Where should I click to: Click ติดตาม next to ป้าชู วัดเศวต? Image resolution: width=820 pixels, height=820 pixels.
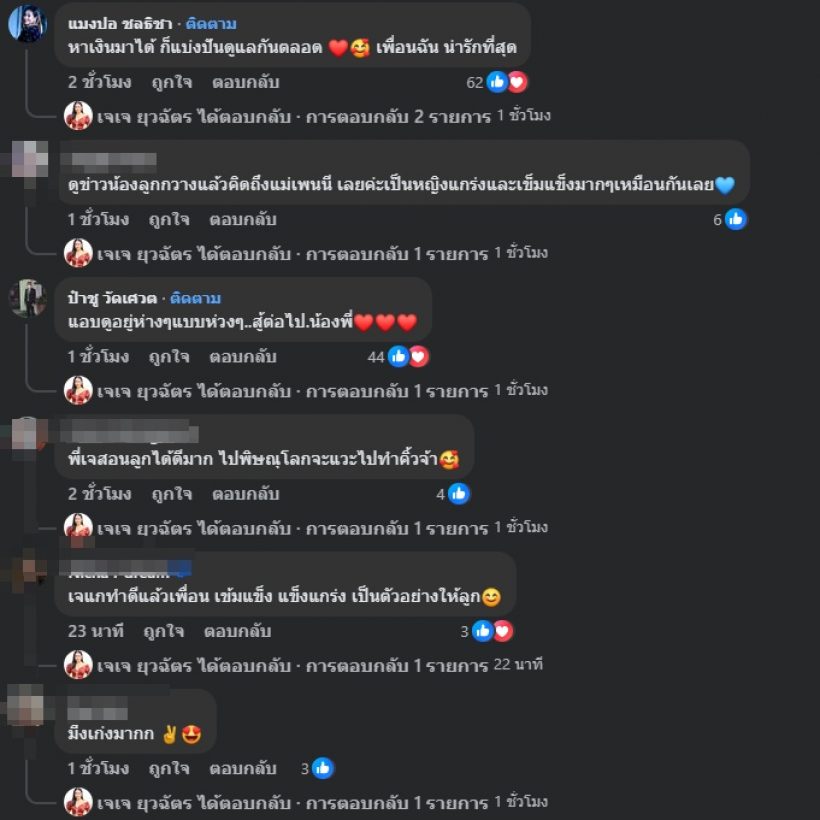196,298
